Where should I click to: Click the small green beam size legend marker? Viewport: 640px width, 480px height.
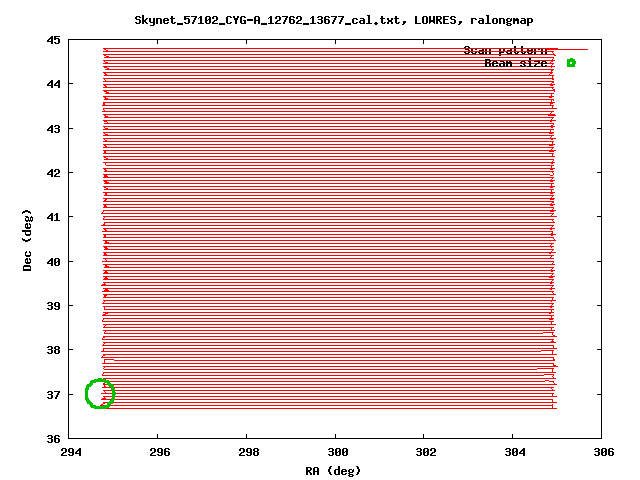571,63
